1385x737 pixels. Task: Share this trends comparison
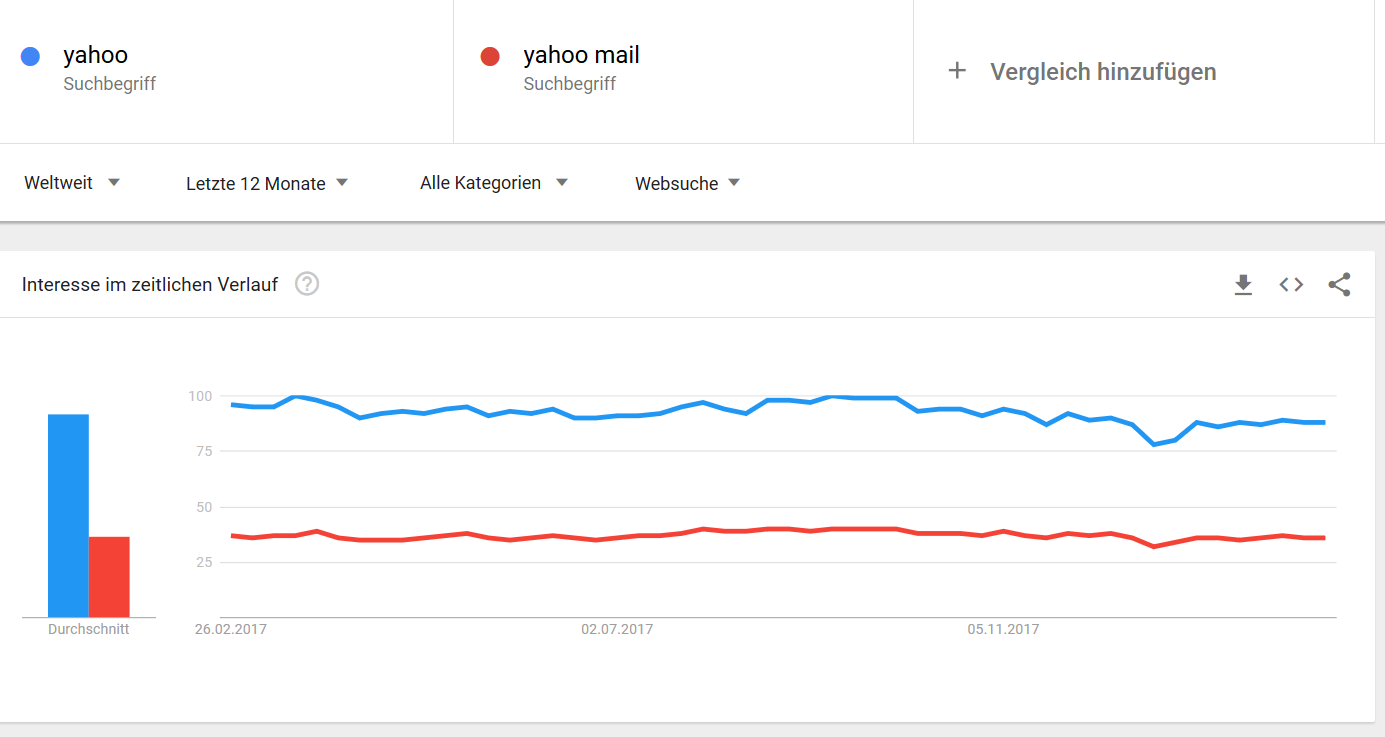coord(1339,284)
